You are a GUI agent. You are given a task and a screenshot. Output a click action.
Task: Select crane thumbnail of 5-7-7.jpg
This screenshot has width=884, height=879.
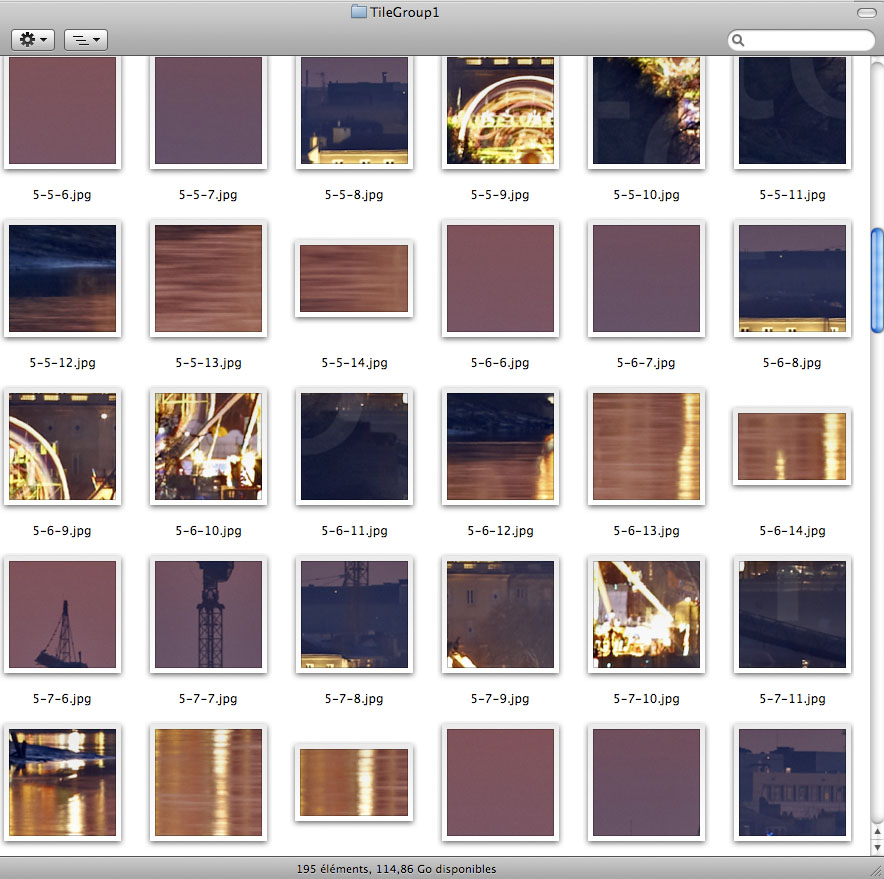208,615
